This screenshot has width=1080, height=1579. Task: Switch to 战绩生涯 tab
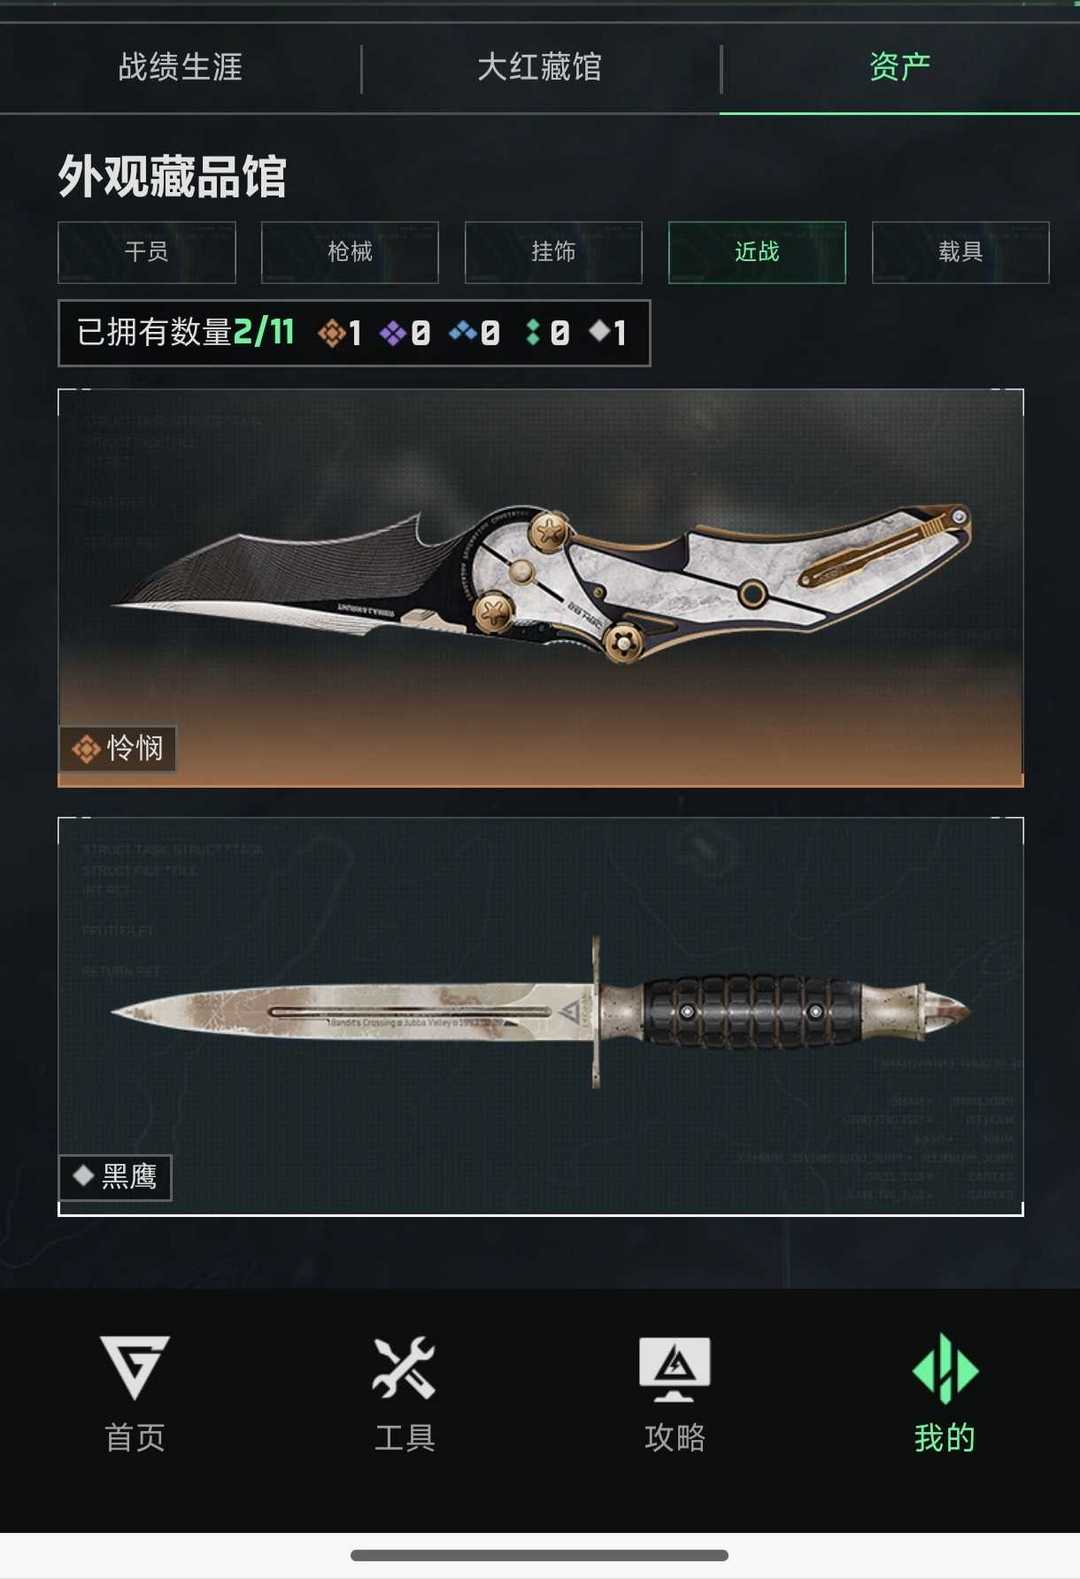180,67
